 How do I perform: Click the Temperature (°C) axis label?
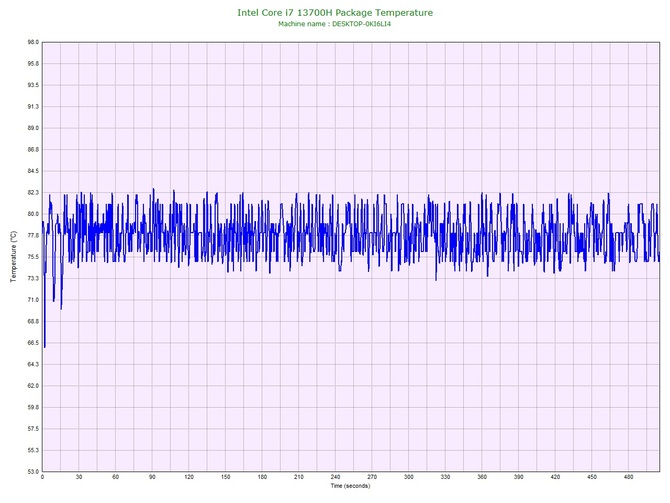point(14,256)
